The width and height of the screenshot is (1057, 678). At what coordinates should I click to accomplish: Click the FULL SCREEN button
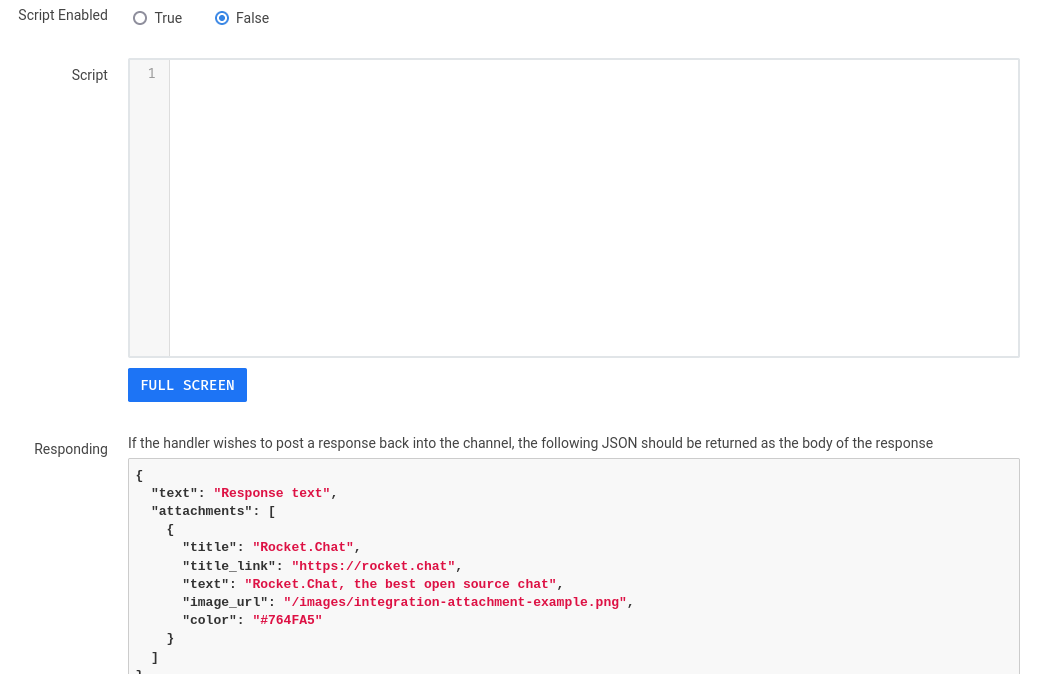(187, 385)
